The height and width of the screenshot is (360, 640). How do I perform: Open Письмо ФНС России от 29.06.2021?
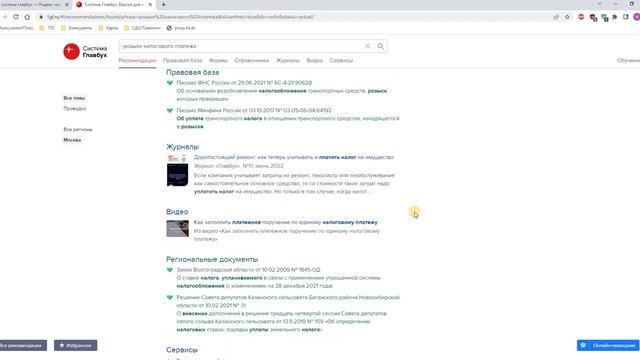(x=244, y=83)
